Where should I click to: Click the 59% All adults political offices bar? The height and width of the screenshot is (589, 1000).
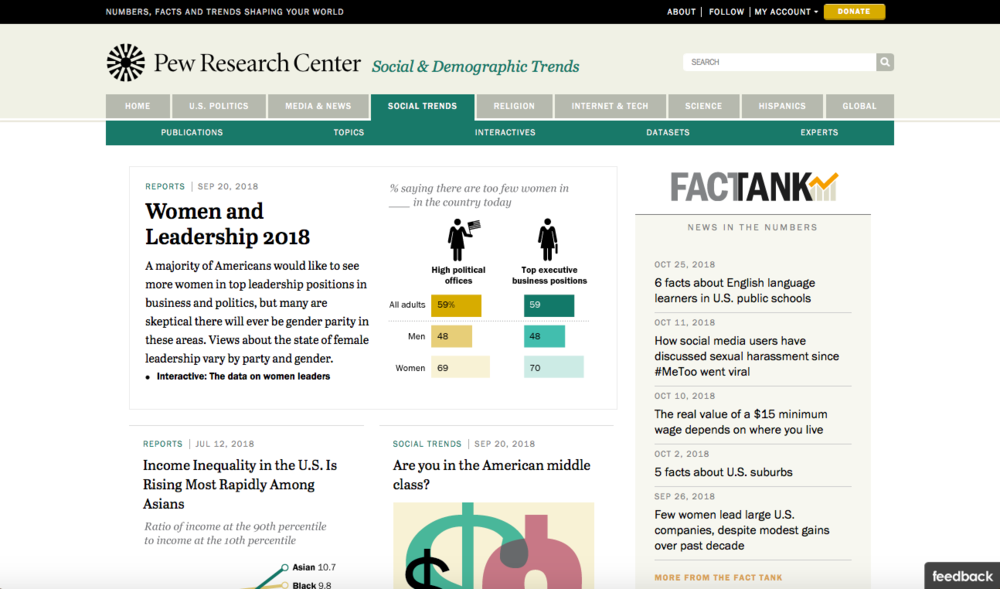coord(456,305)
